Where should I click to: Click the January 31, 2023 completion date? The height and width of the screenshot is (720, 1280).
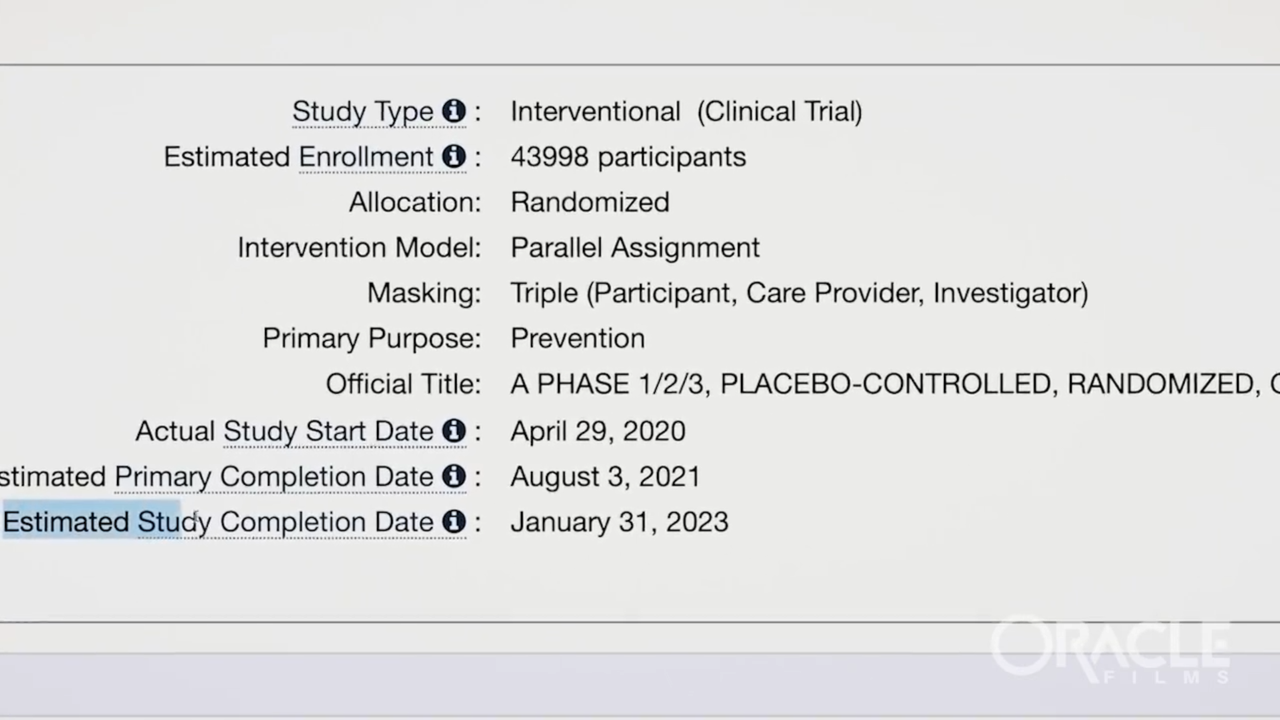619,522
